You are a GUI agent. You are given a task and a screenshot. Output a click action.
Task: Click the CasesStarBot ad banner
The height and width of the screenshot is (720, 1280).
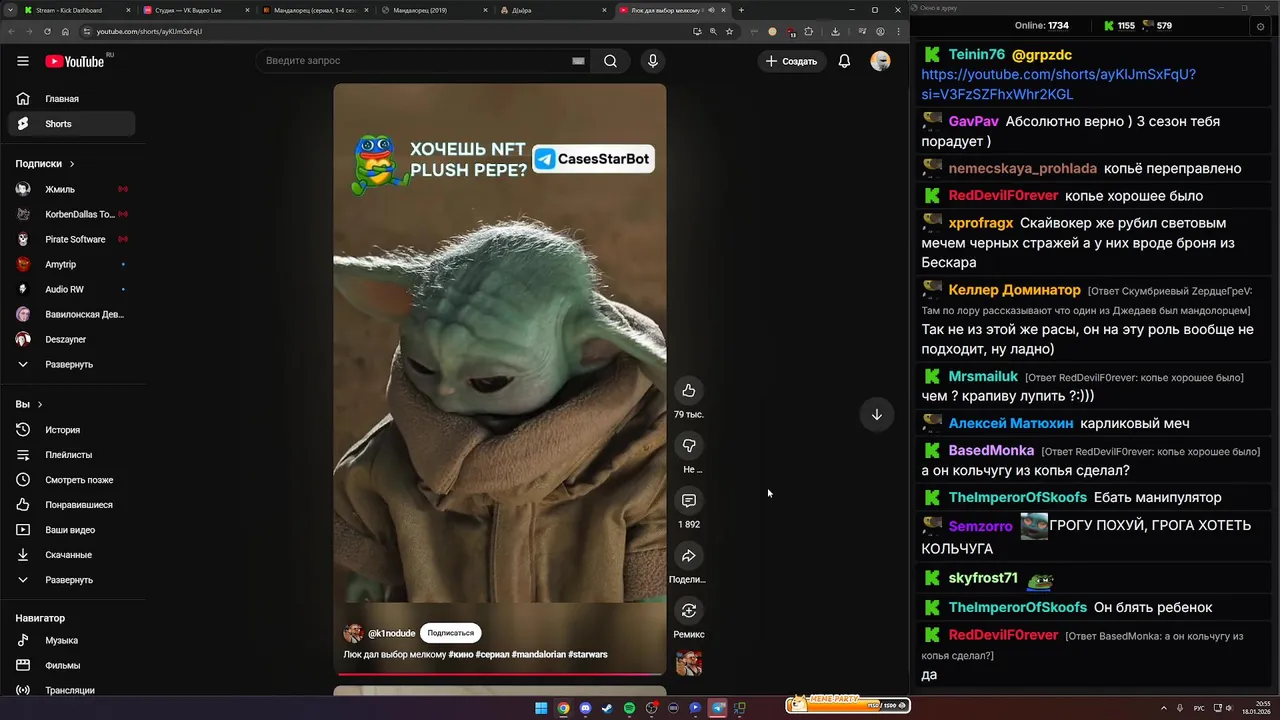click(x=593, y=159)
